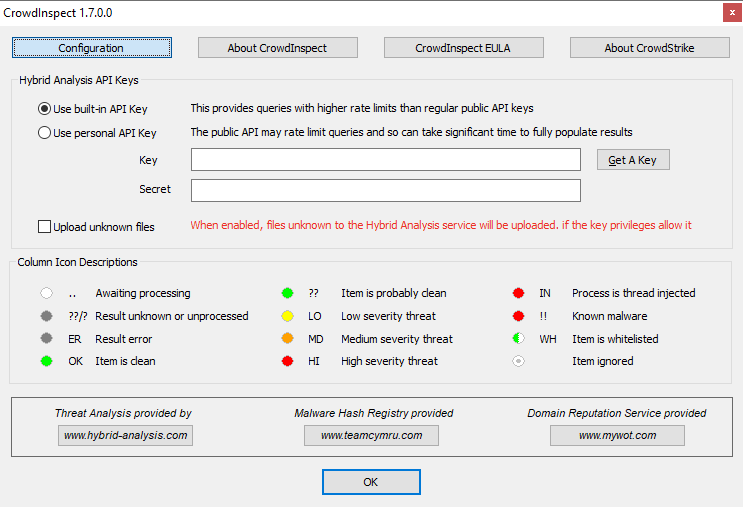Image resolution: width=743 pixels, height=507 pixels.
Task: Click 'Domain Reputation Service provided' text
Action: (x=617, y=413)
